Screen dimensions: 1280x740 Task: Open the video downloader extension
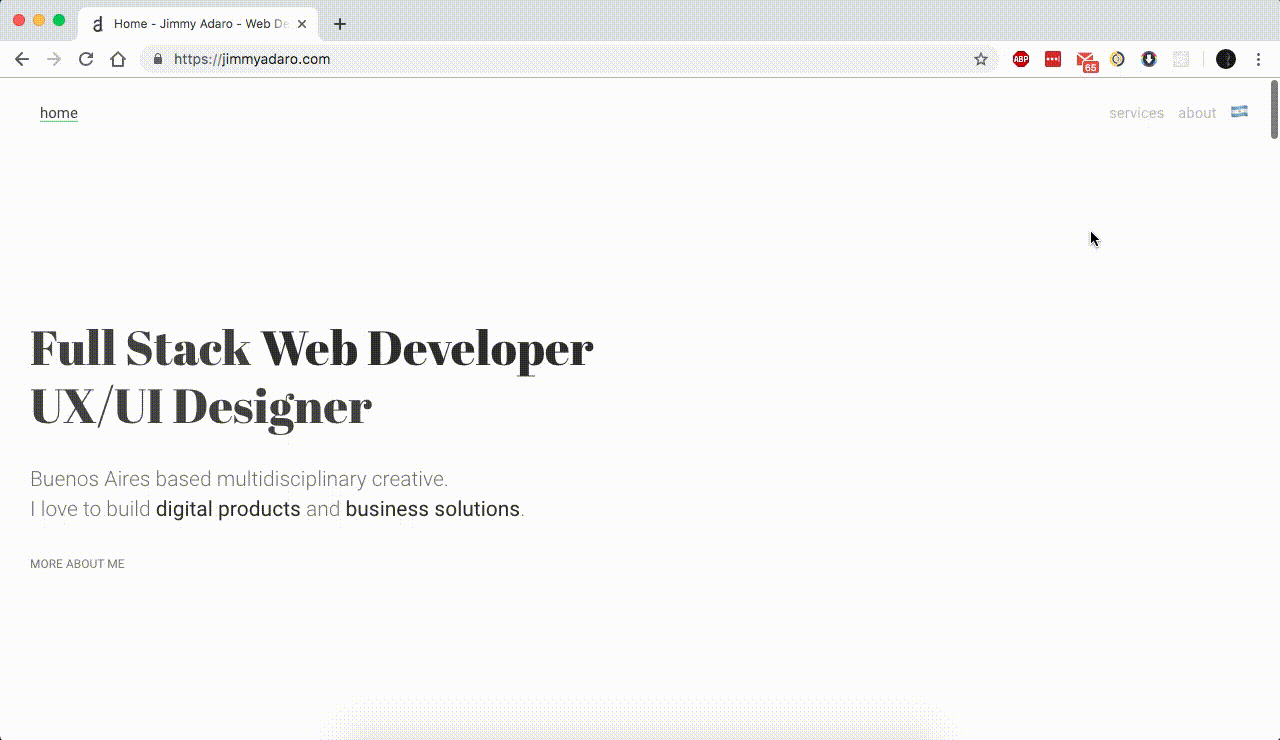point(1148,59)
